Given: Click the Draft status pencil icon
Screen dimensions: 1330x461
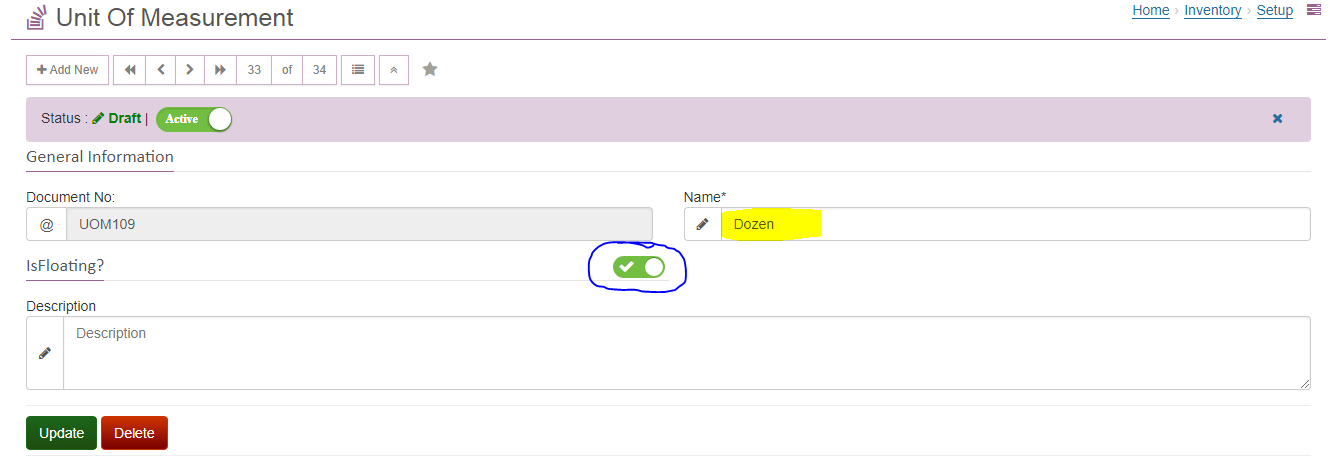Looking at the screenshot, I should tap(98, 118).
